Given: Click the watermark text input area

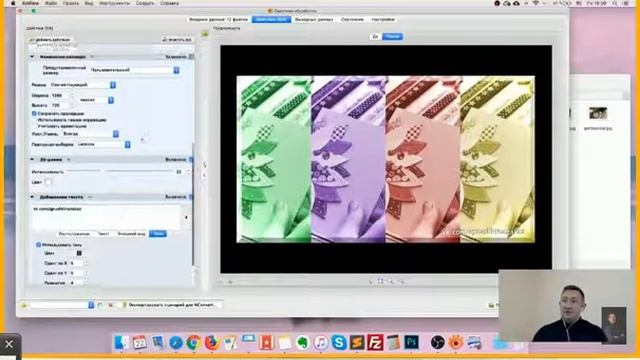Looking at the screenshot, I should pyautogui.click(x=106, y=217).
